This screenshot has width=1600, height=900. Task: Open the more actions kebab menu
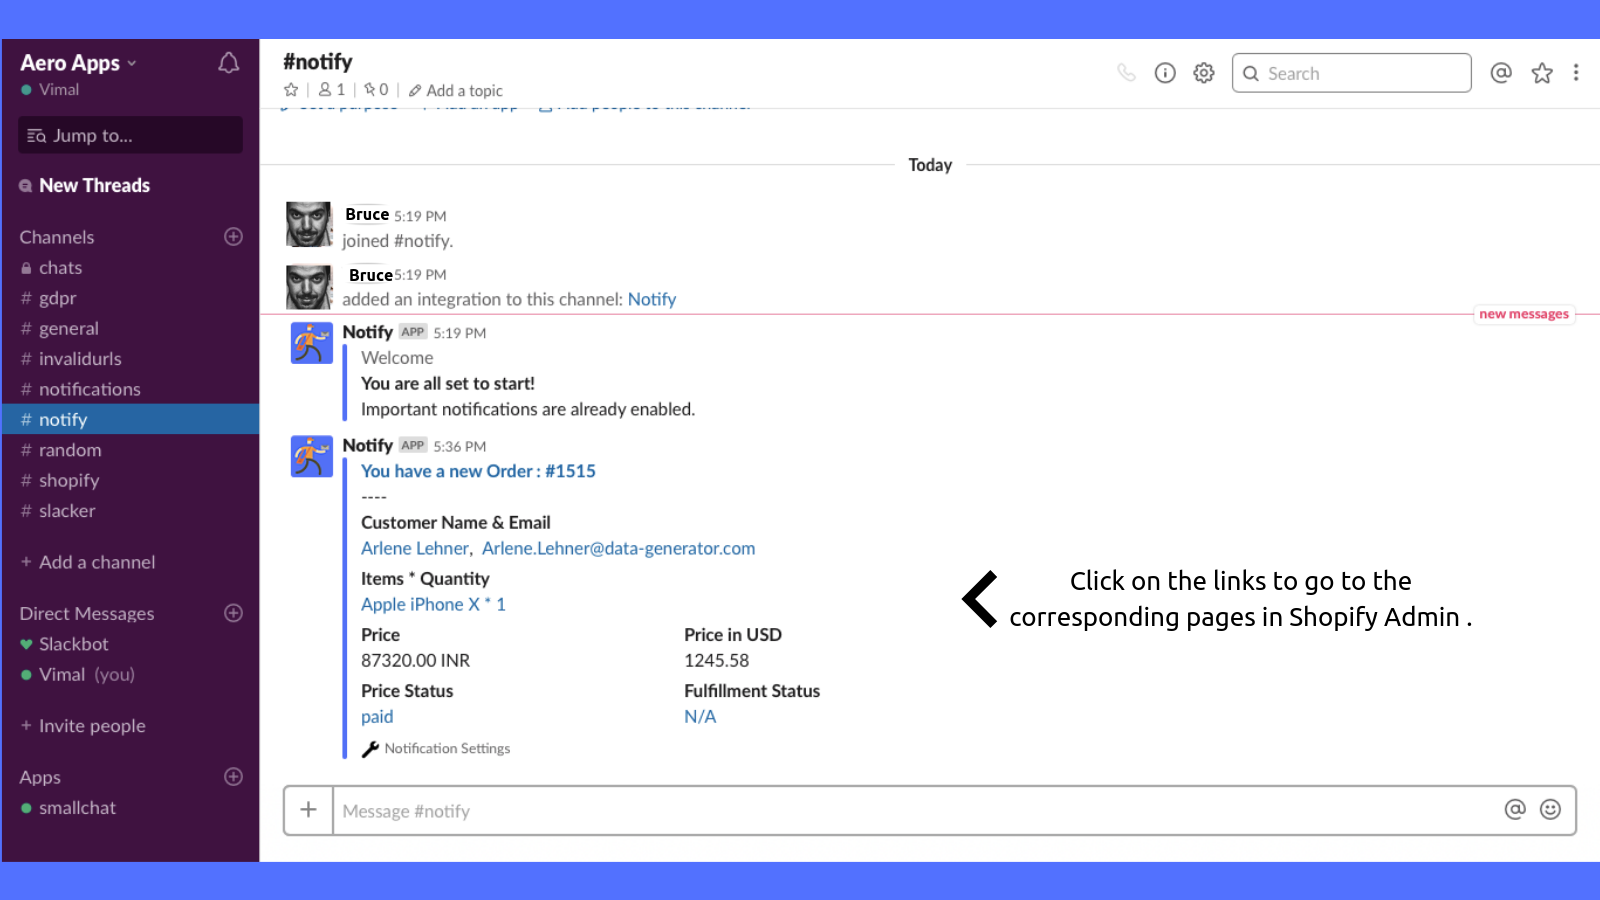[x=1577, y=72]
